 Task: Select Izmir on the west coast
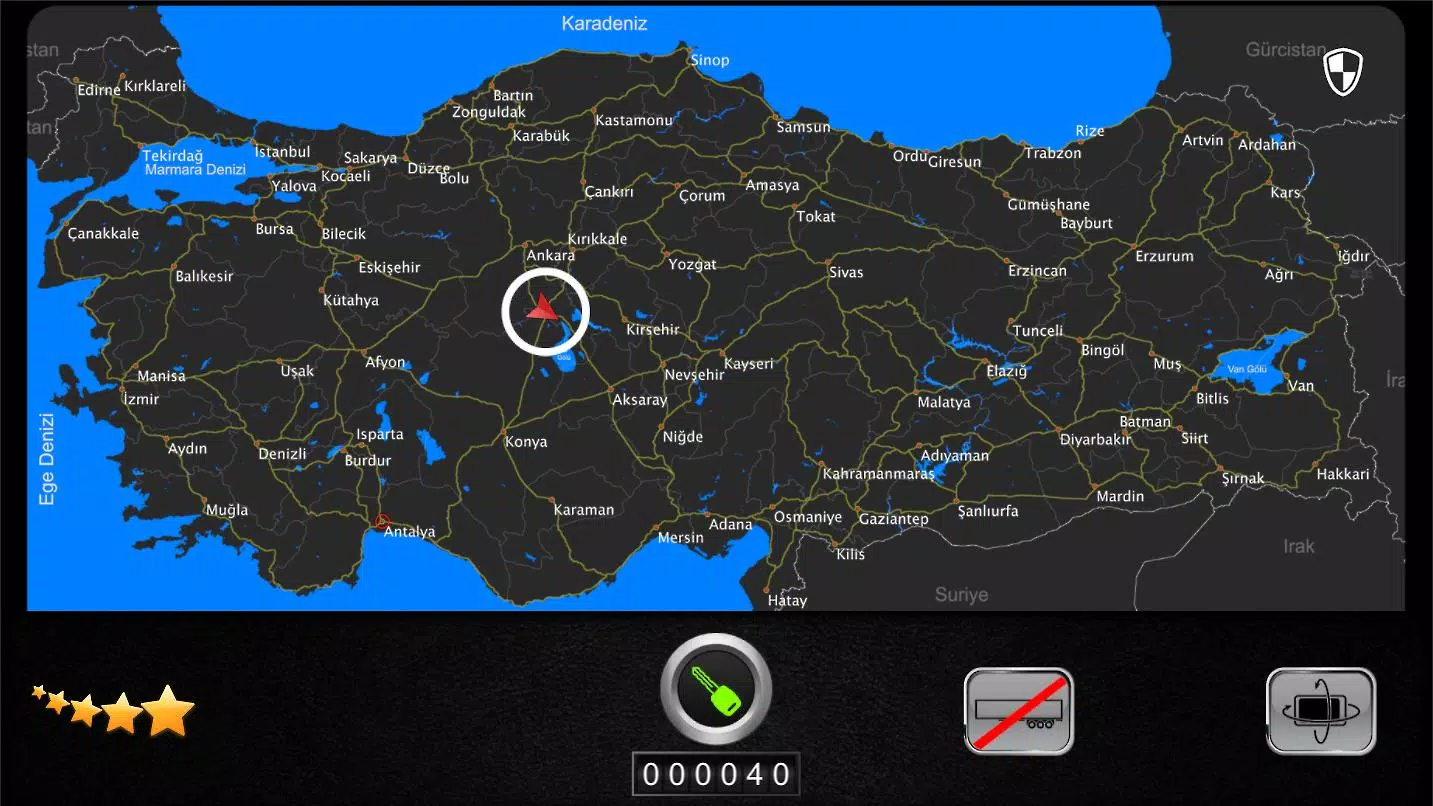click(140, 399)
